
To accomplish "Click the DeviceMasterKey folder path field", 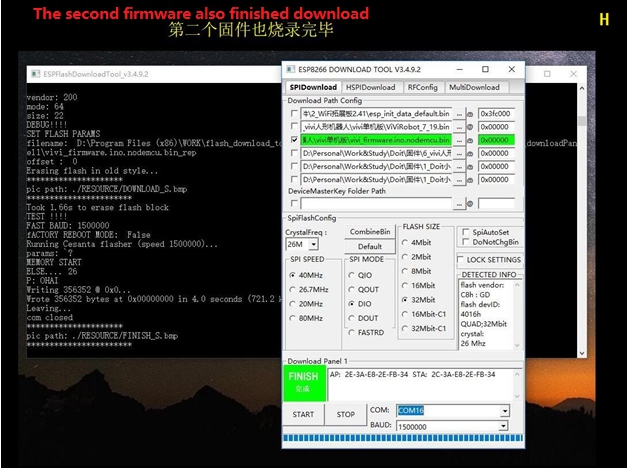I will tap(376, 204).
